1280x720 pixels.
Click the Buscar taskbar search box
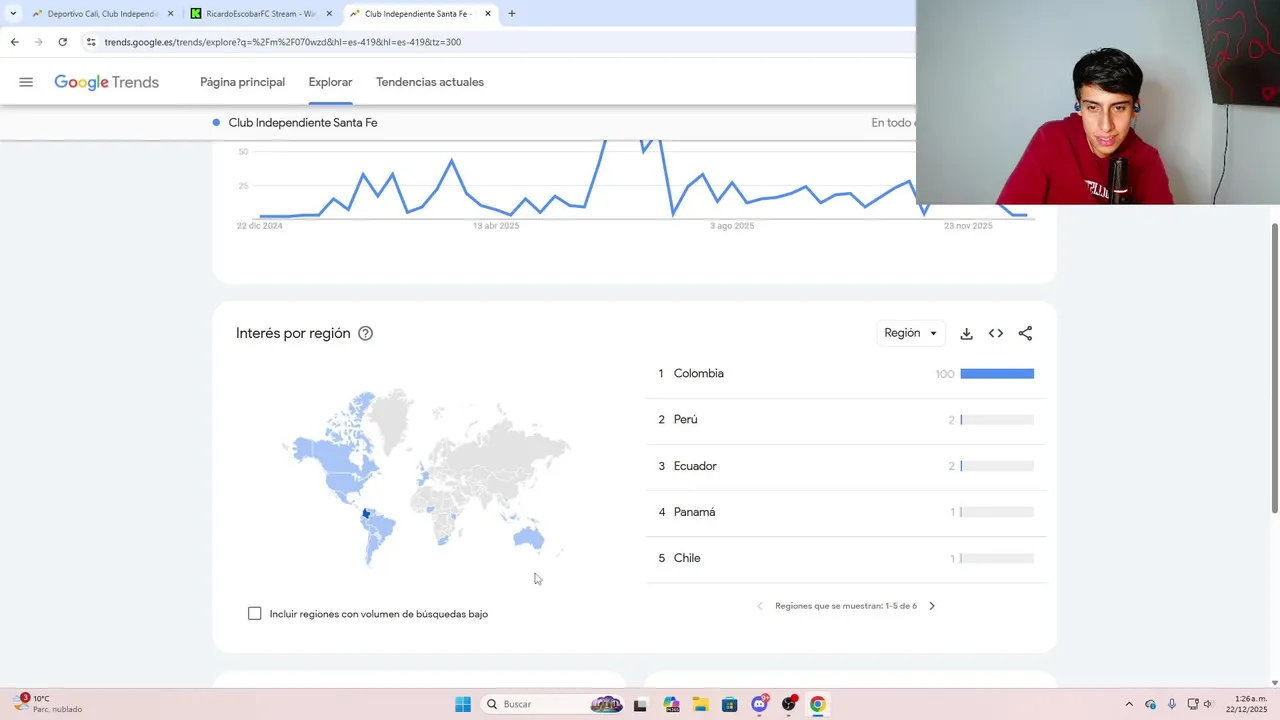(x=552, y=704)
